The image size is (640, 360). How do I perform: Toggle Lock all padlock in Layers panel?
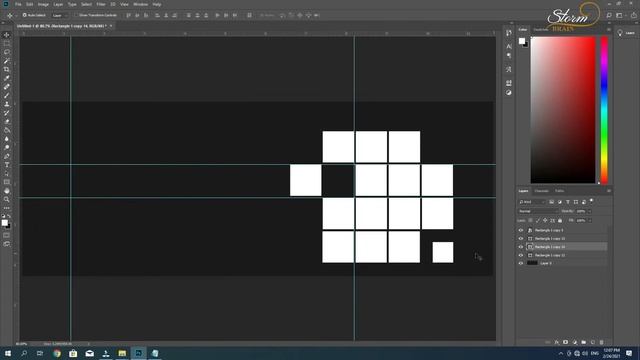pyautogui.click(x=560, y=220)
